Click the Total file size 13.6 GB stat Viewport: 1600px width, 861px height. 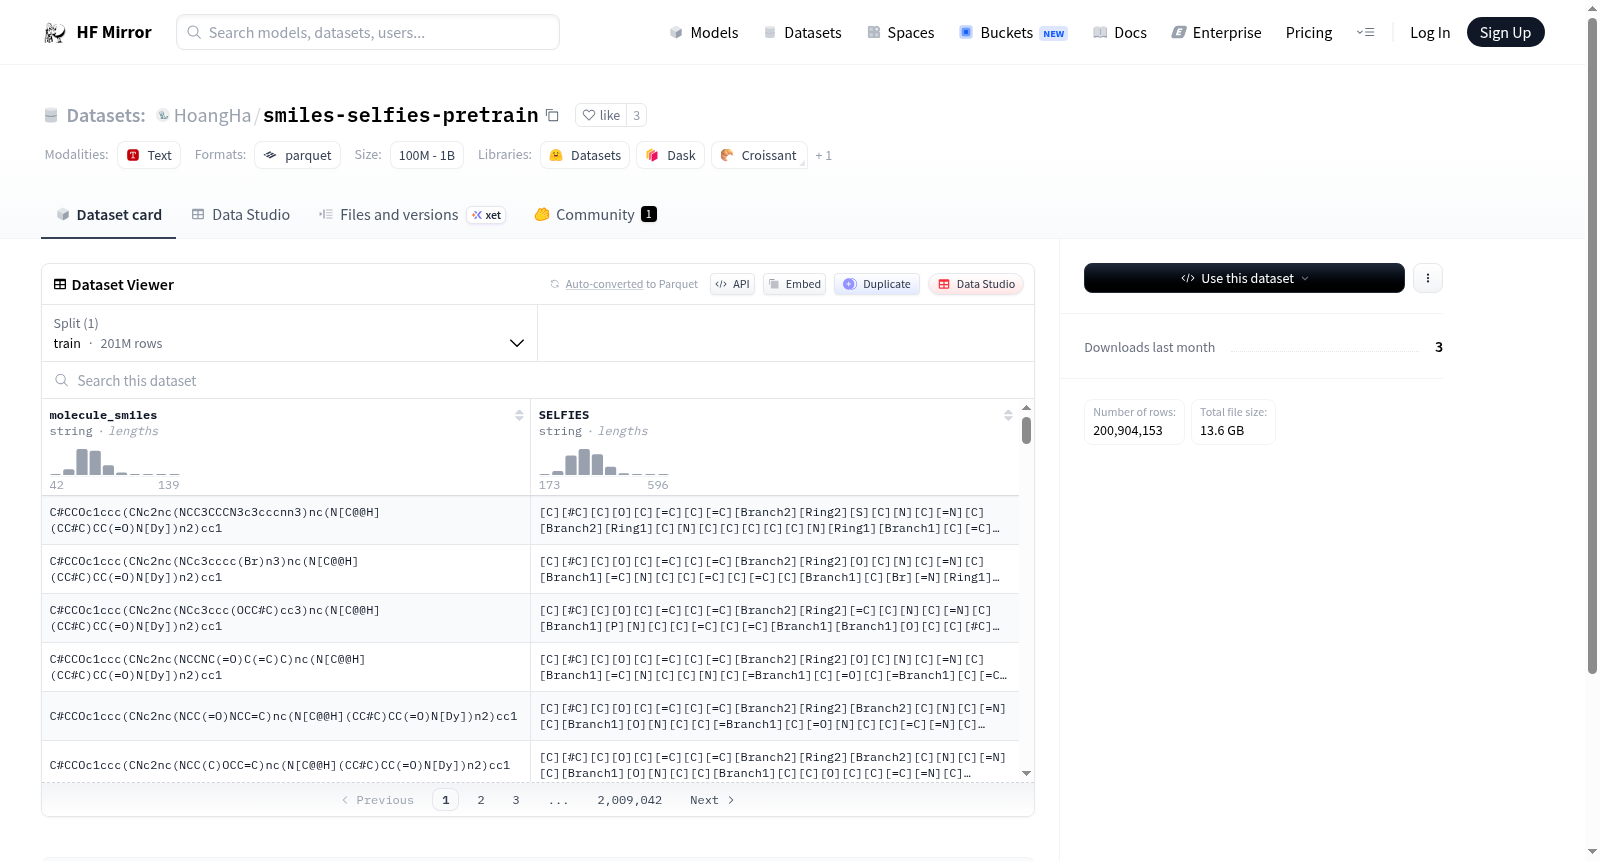pos(1233,422)
